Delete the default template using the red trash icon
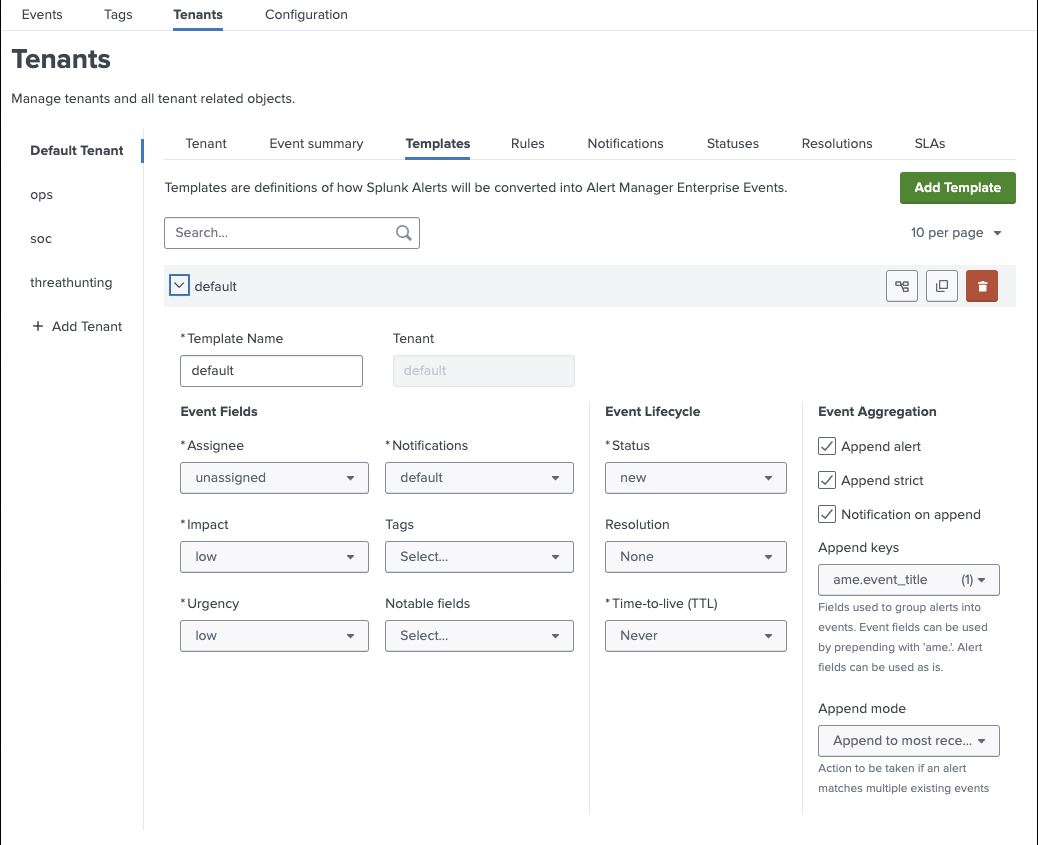Viewport: 1038px width, 845px height. (x=981, y=285)
